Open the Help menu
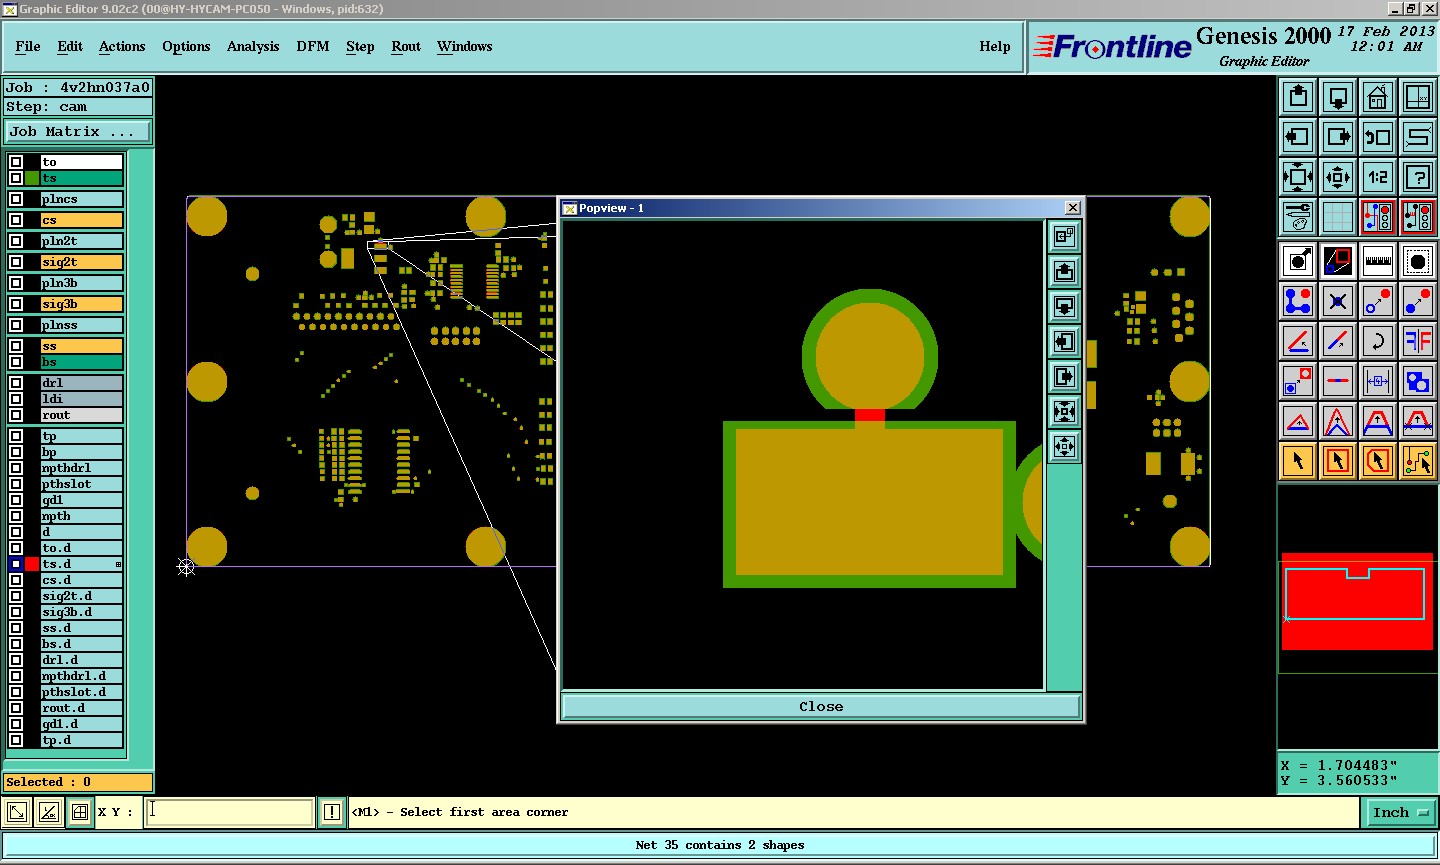 (995, 46)
